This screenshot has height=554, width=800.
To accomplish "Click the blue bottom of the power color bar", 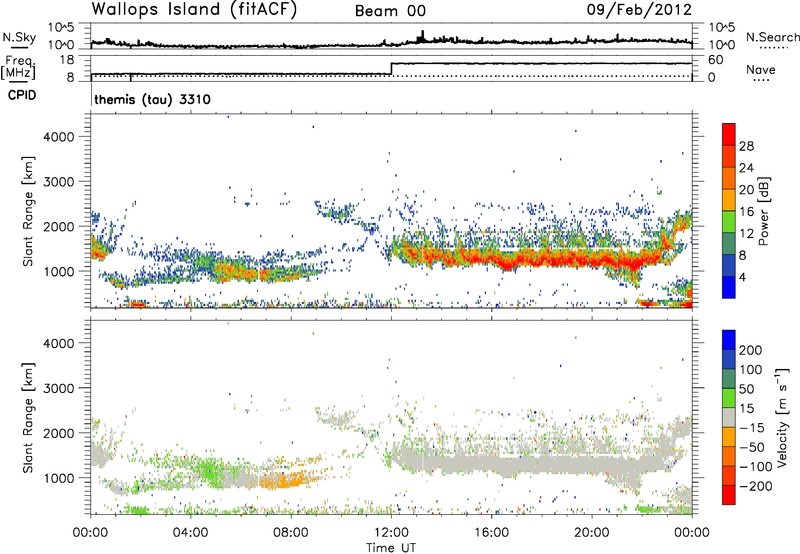I will coord(729,287).
